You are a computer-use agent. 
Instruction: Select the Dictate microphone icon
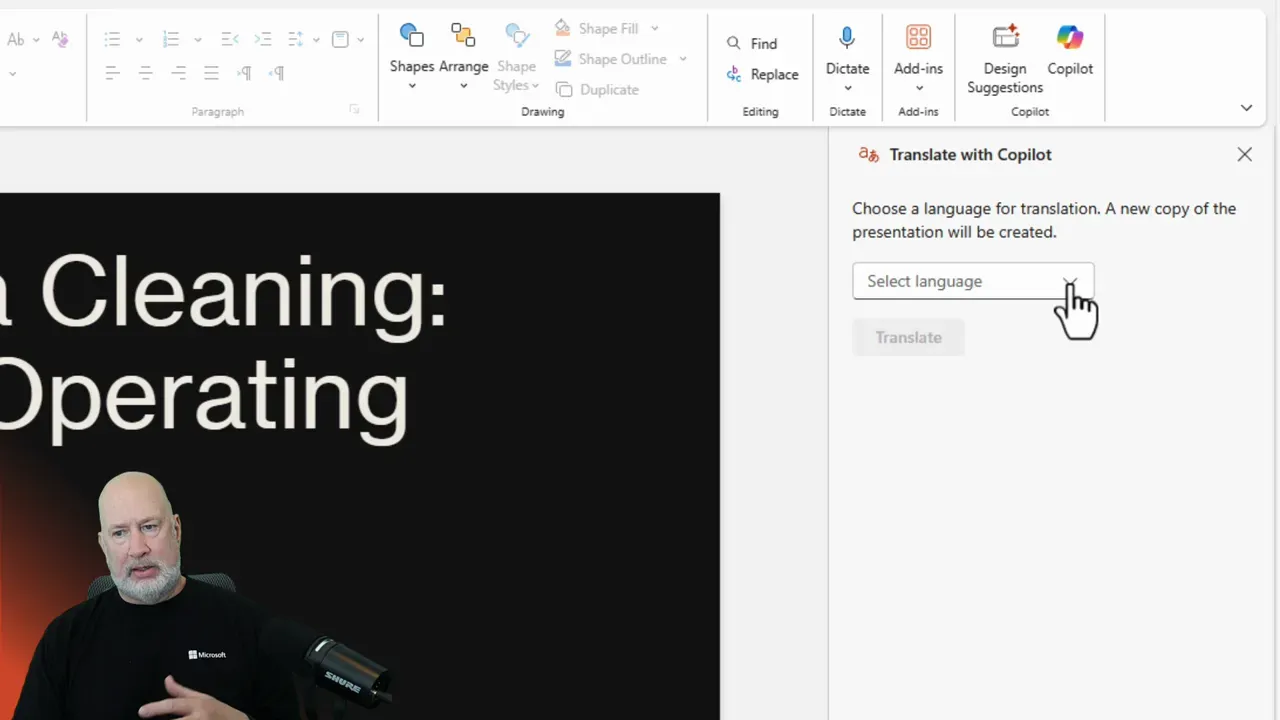coord(847,37)
